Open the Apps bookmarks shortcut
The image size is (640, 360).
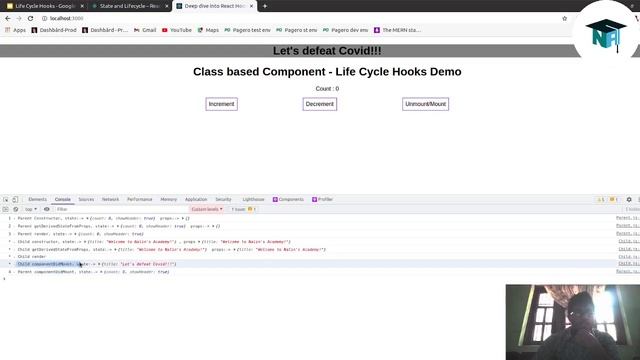click(x=15, y=30)
